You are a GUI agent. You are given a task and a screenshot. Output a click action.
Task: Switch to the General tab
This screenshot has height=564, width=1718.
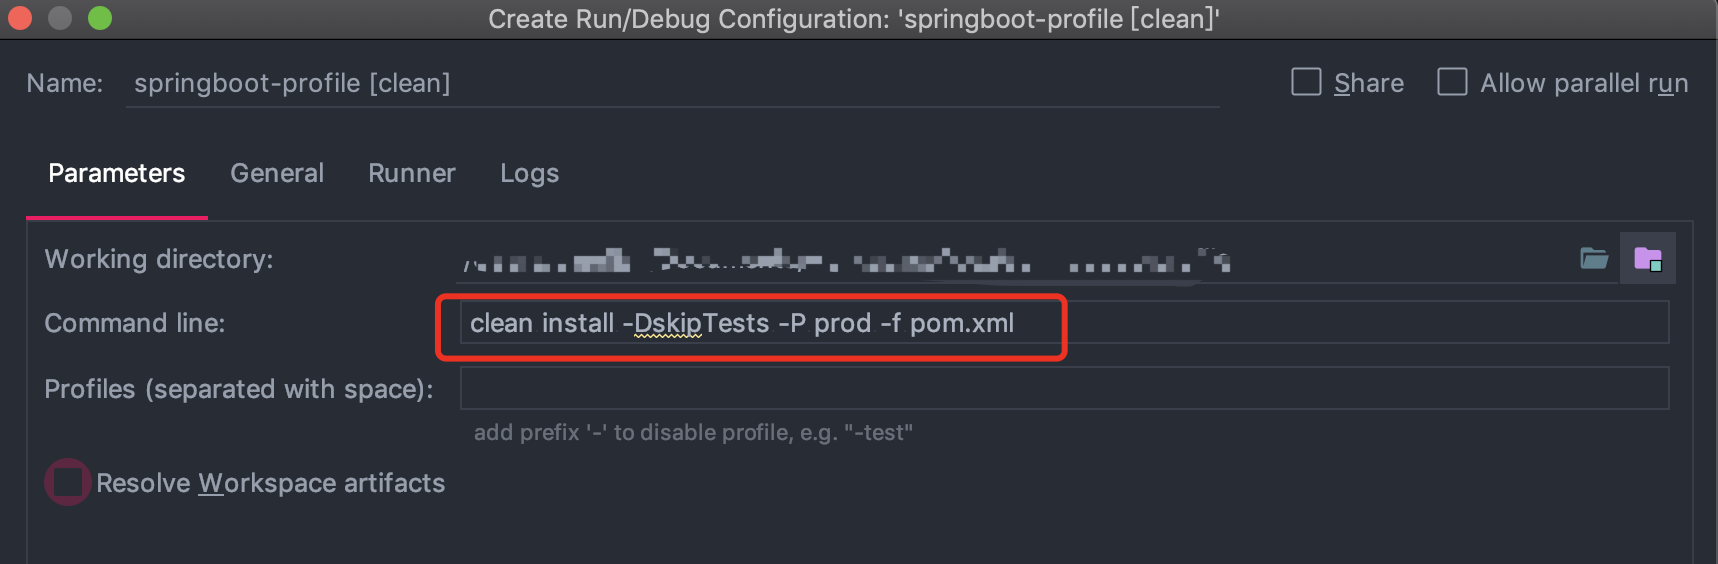(x=277, y=174)
